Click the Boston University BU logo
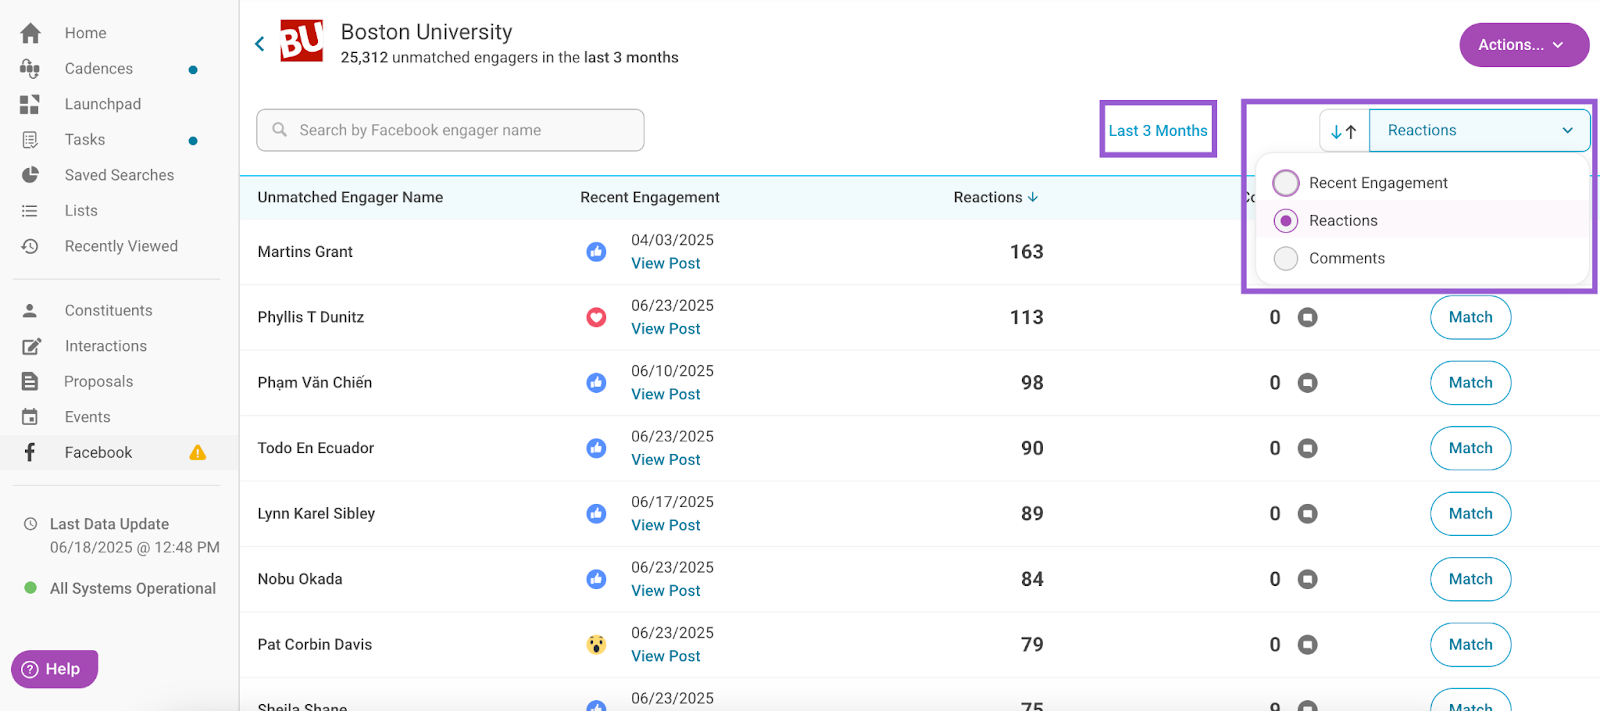This screenshot has height=711, width=1600. [x=301, y=41]
